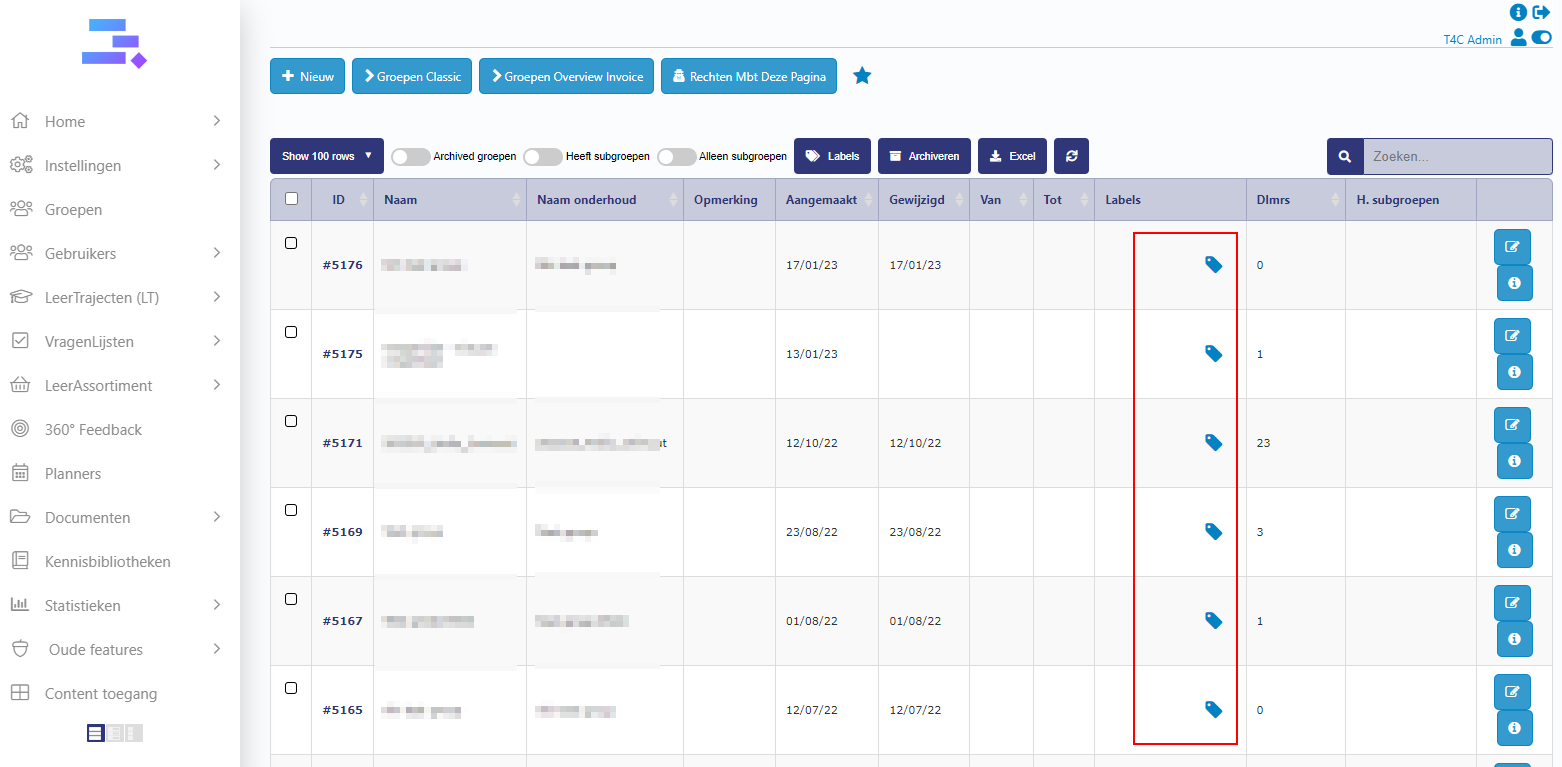The height and width of the screenshot is (767, 1562).
Task: Click the label tag icon for group #5176
Action: point(1213,265)
